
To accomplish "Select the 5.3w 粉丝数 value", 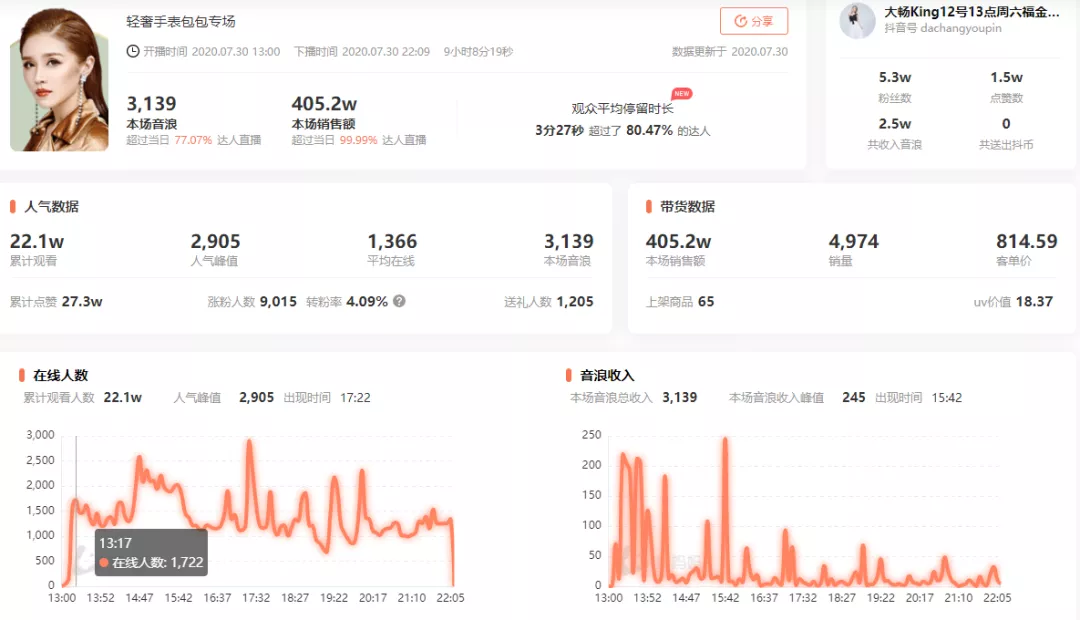I will pos(895,77).
